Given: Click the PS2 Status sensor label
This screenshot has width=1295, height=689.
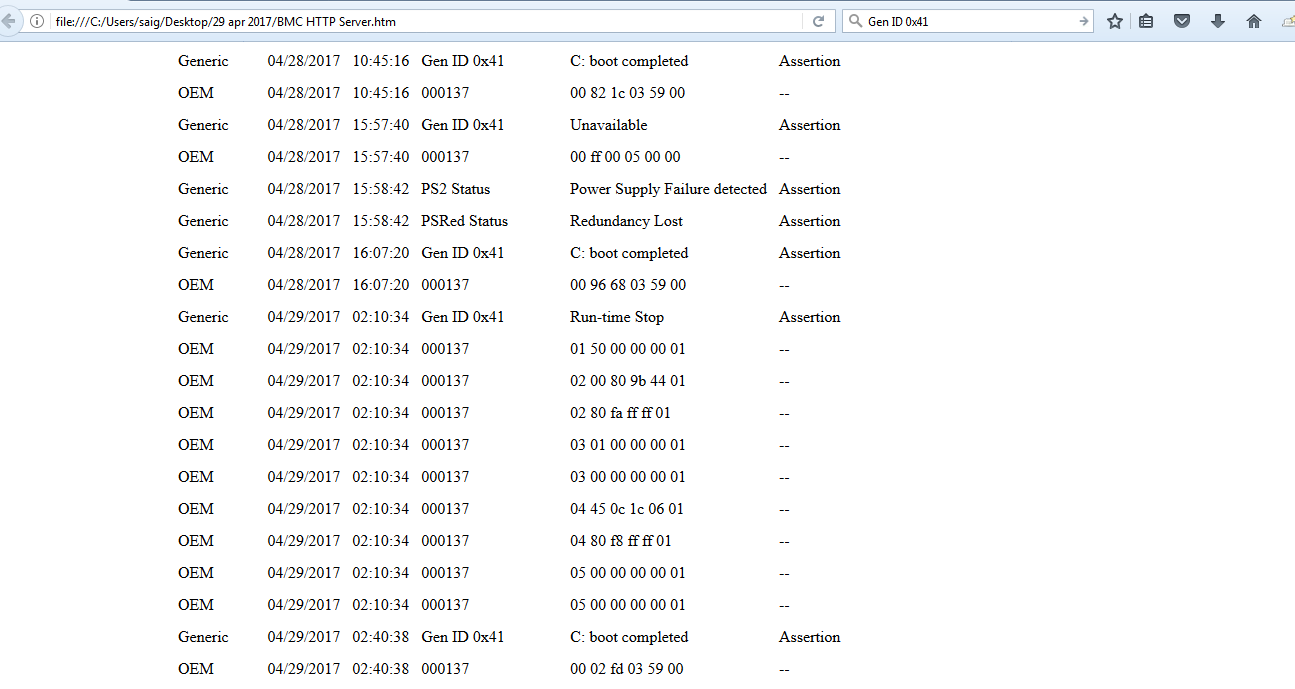Looking at the screenshot, I should [x=455, y=188].
